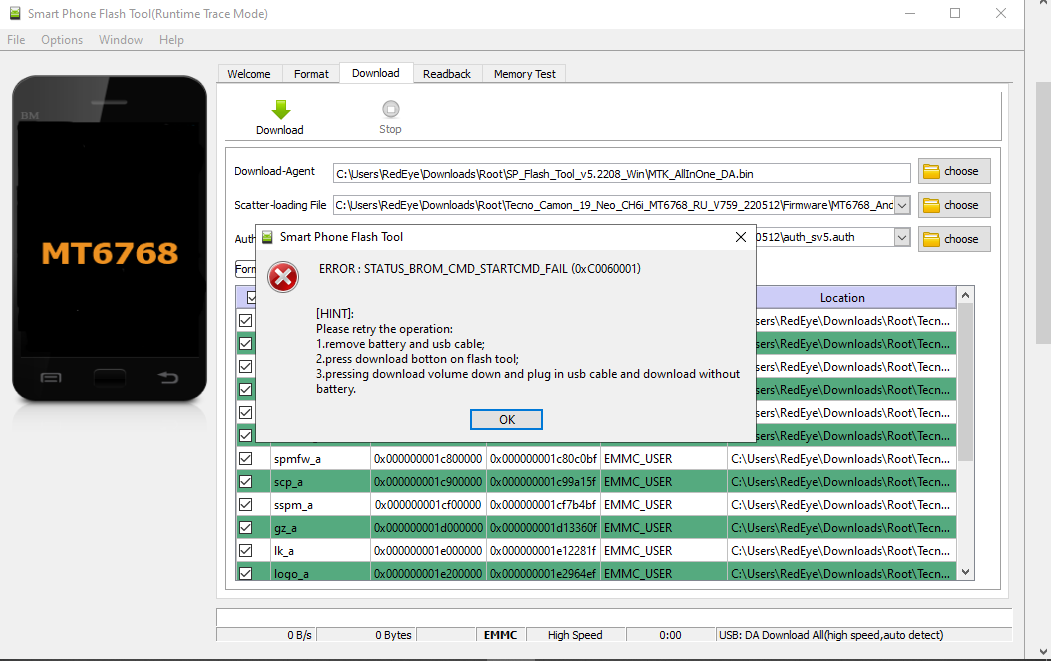
Task: Click the partition list scroll down arrow
Action: click(965, 572)
